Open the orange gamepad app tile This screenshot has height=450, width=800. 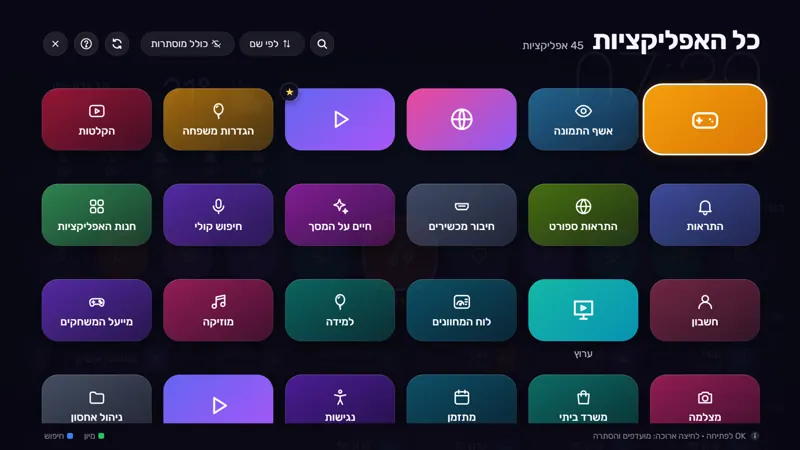(705, 119)
